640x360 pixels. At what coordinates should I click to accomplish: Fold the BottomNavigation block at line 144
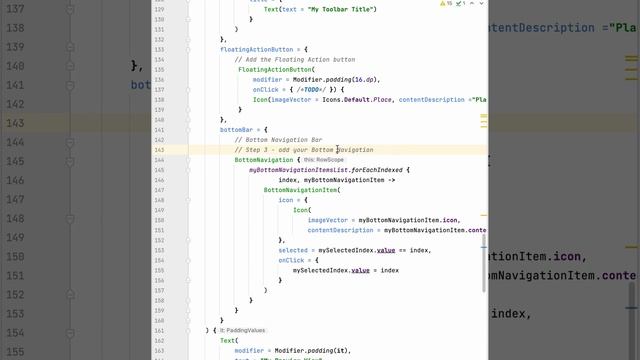click(x=188, y=160)
